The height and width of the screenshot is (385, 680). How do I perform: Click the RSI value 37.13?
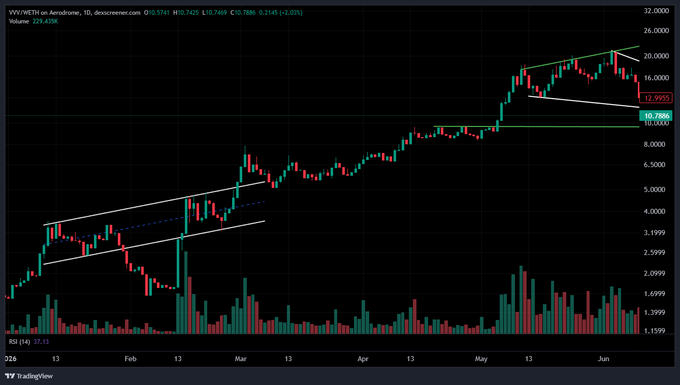(41, 342)
